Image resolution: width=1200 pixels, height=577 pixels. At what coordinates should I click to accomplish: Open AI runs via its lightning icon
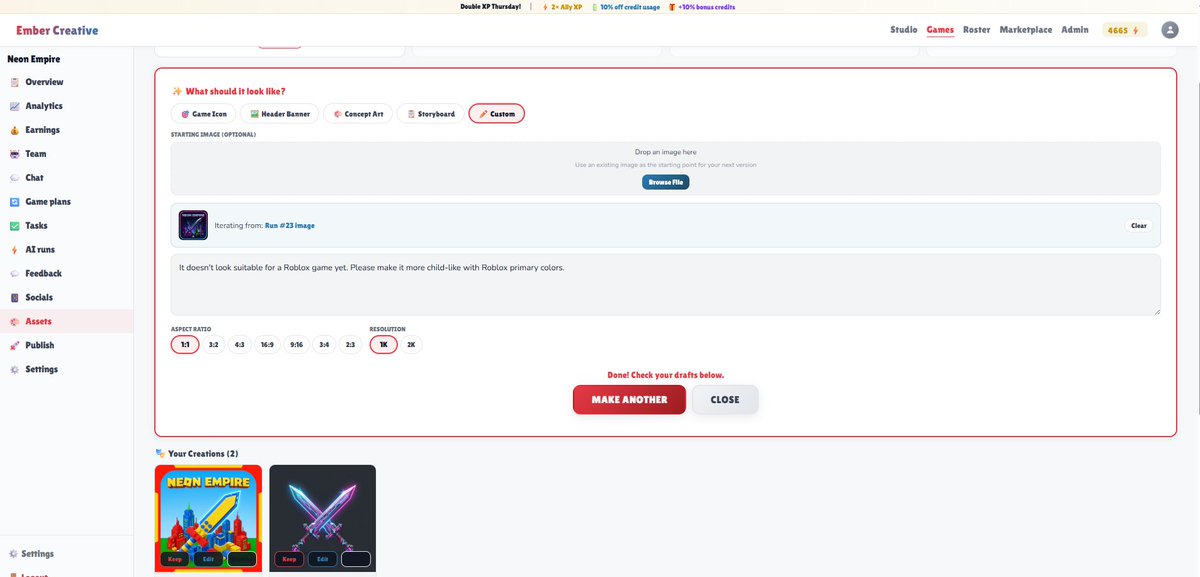tap(15, 250)
